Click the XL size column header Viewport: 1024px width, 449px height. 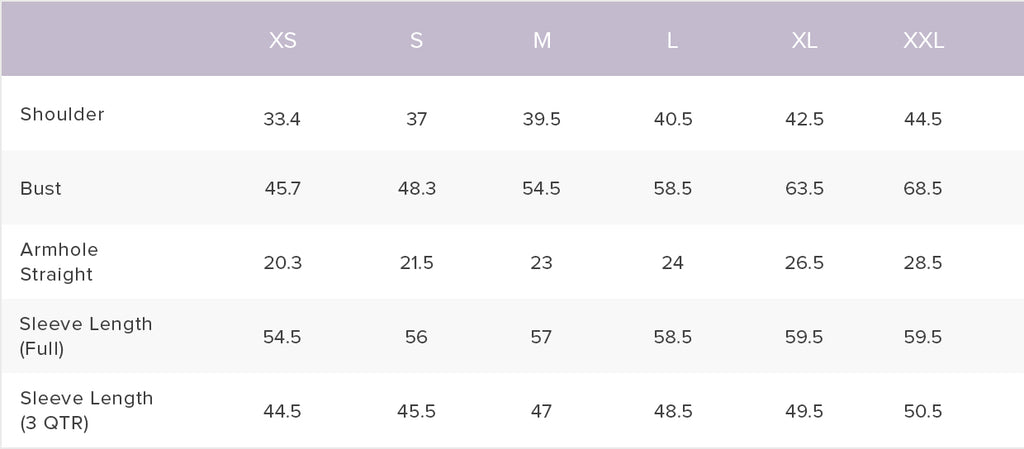click(x=804, y=41)
